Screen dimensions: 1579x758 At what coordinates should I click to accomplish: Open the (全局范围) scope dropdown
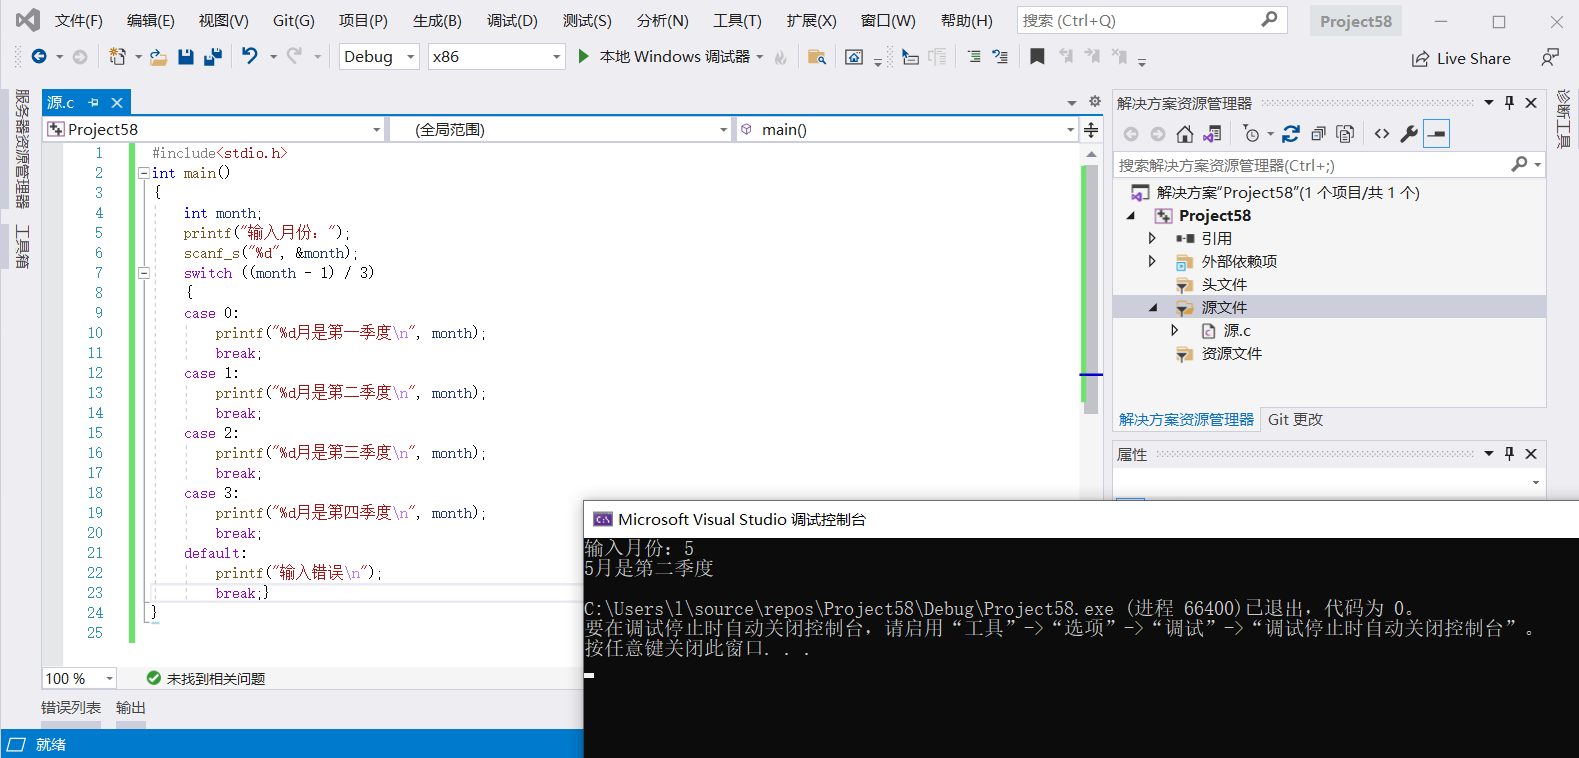point(560,130)
